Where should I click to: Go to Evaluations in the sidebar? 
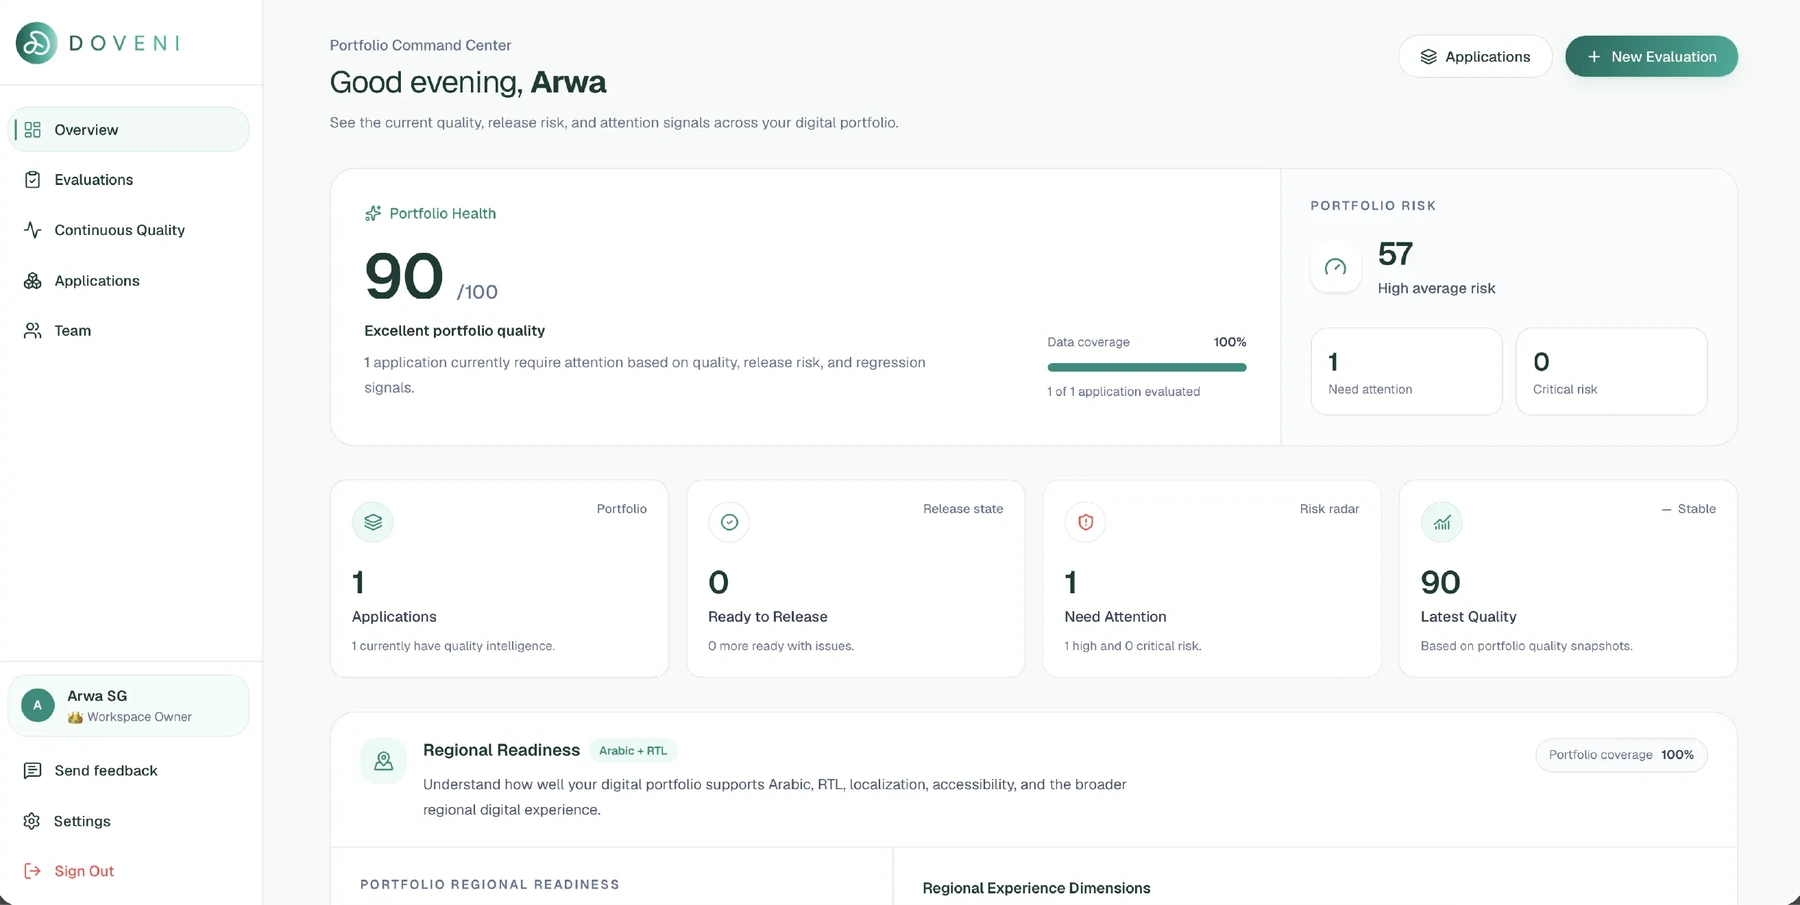point(128,180)
